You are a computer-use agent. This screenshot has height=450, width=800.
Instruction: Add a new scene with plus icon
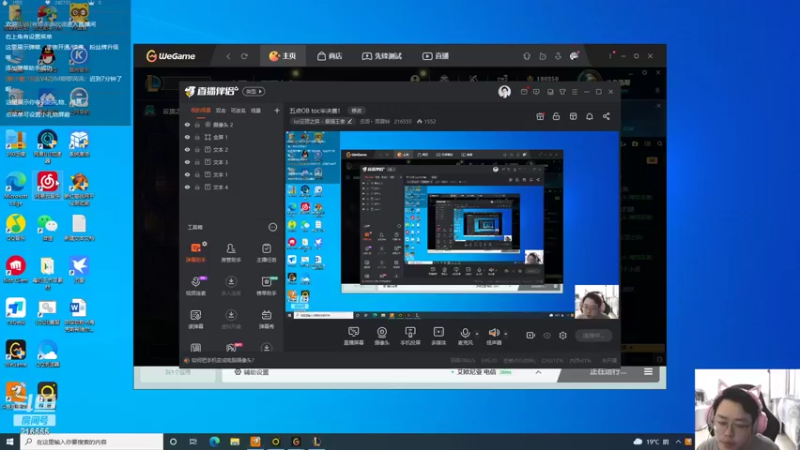tap(277, 110)
